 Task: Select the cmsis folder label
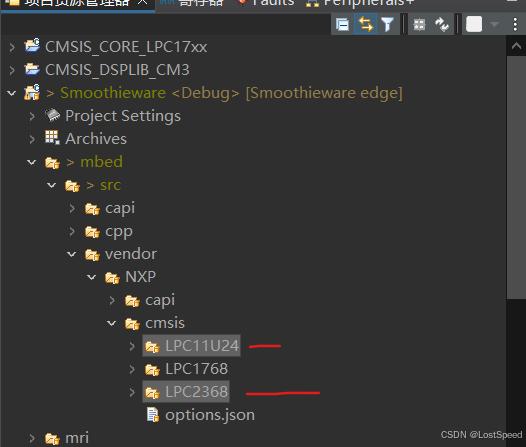pyautogui.click(x=165, y=323)
